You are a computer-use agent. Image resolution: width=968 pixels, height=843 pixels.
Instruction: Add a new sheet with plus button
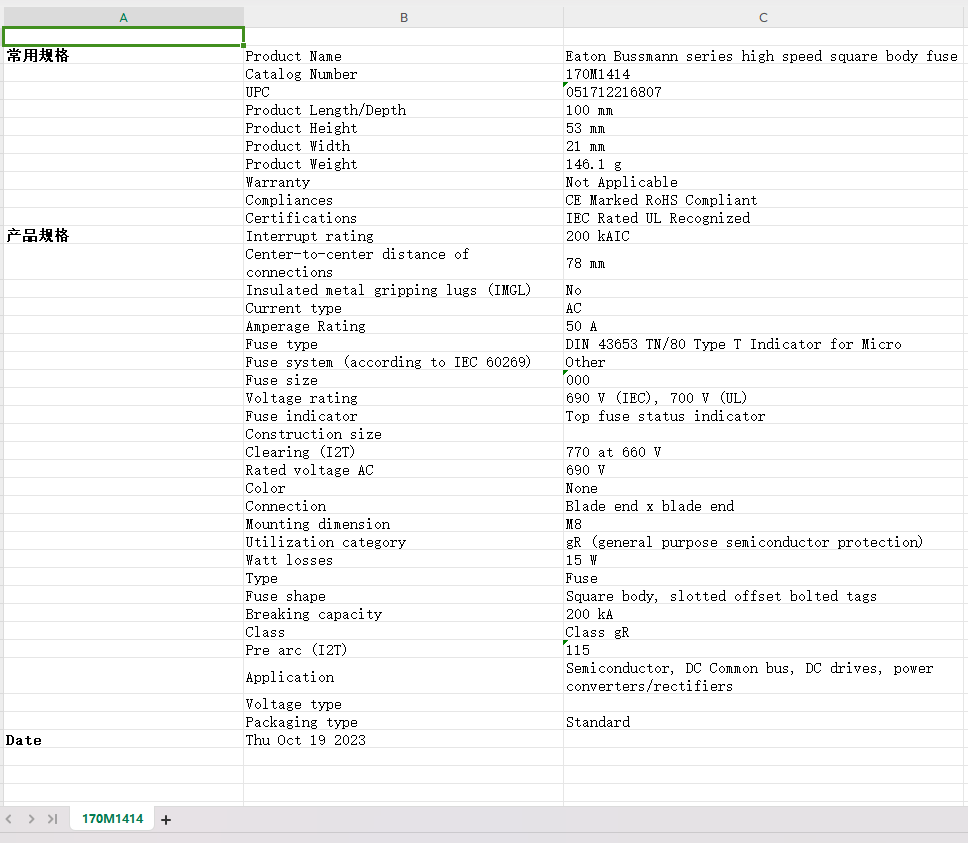click(x=165, y=820)
